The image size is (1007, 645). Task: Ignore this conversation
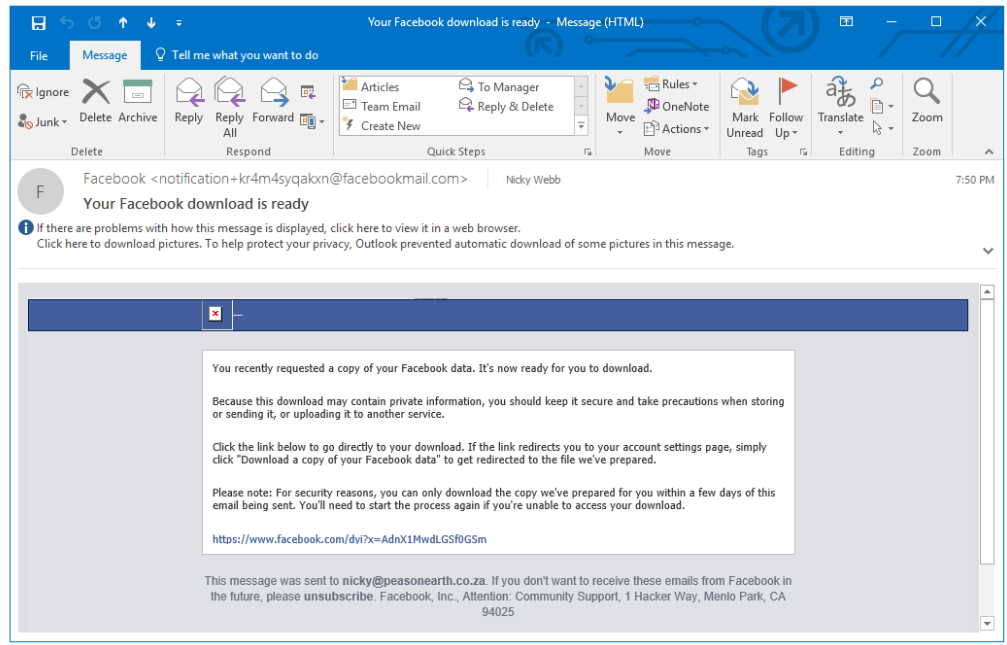point(43,92)
